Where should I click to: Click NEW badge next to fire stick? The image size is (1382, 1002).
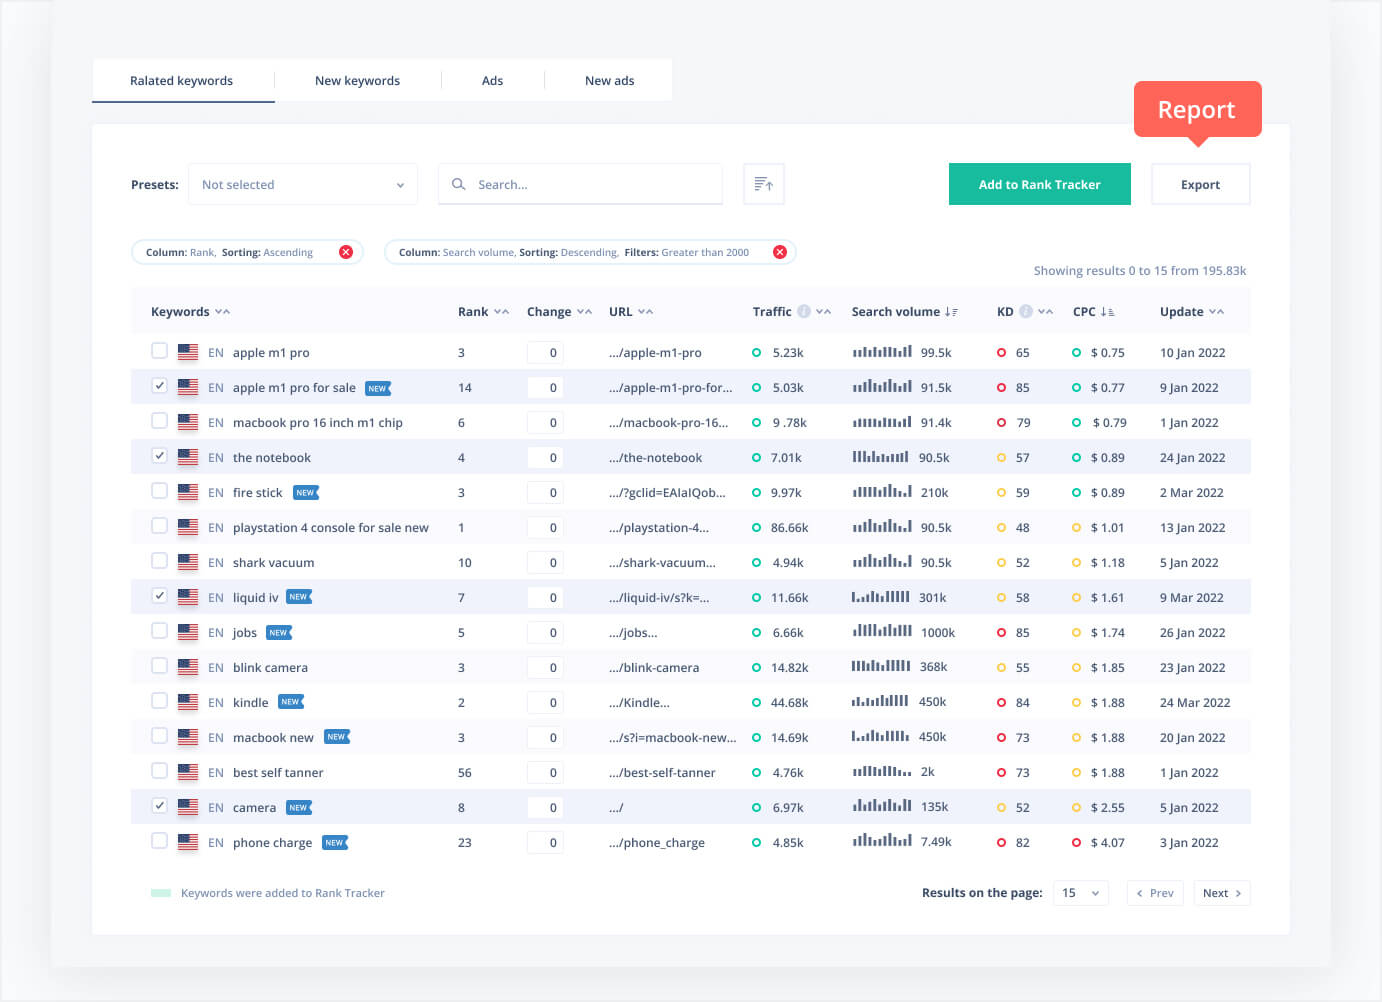(306, 493)
